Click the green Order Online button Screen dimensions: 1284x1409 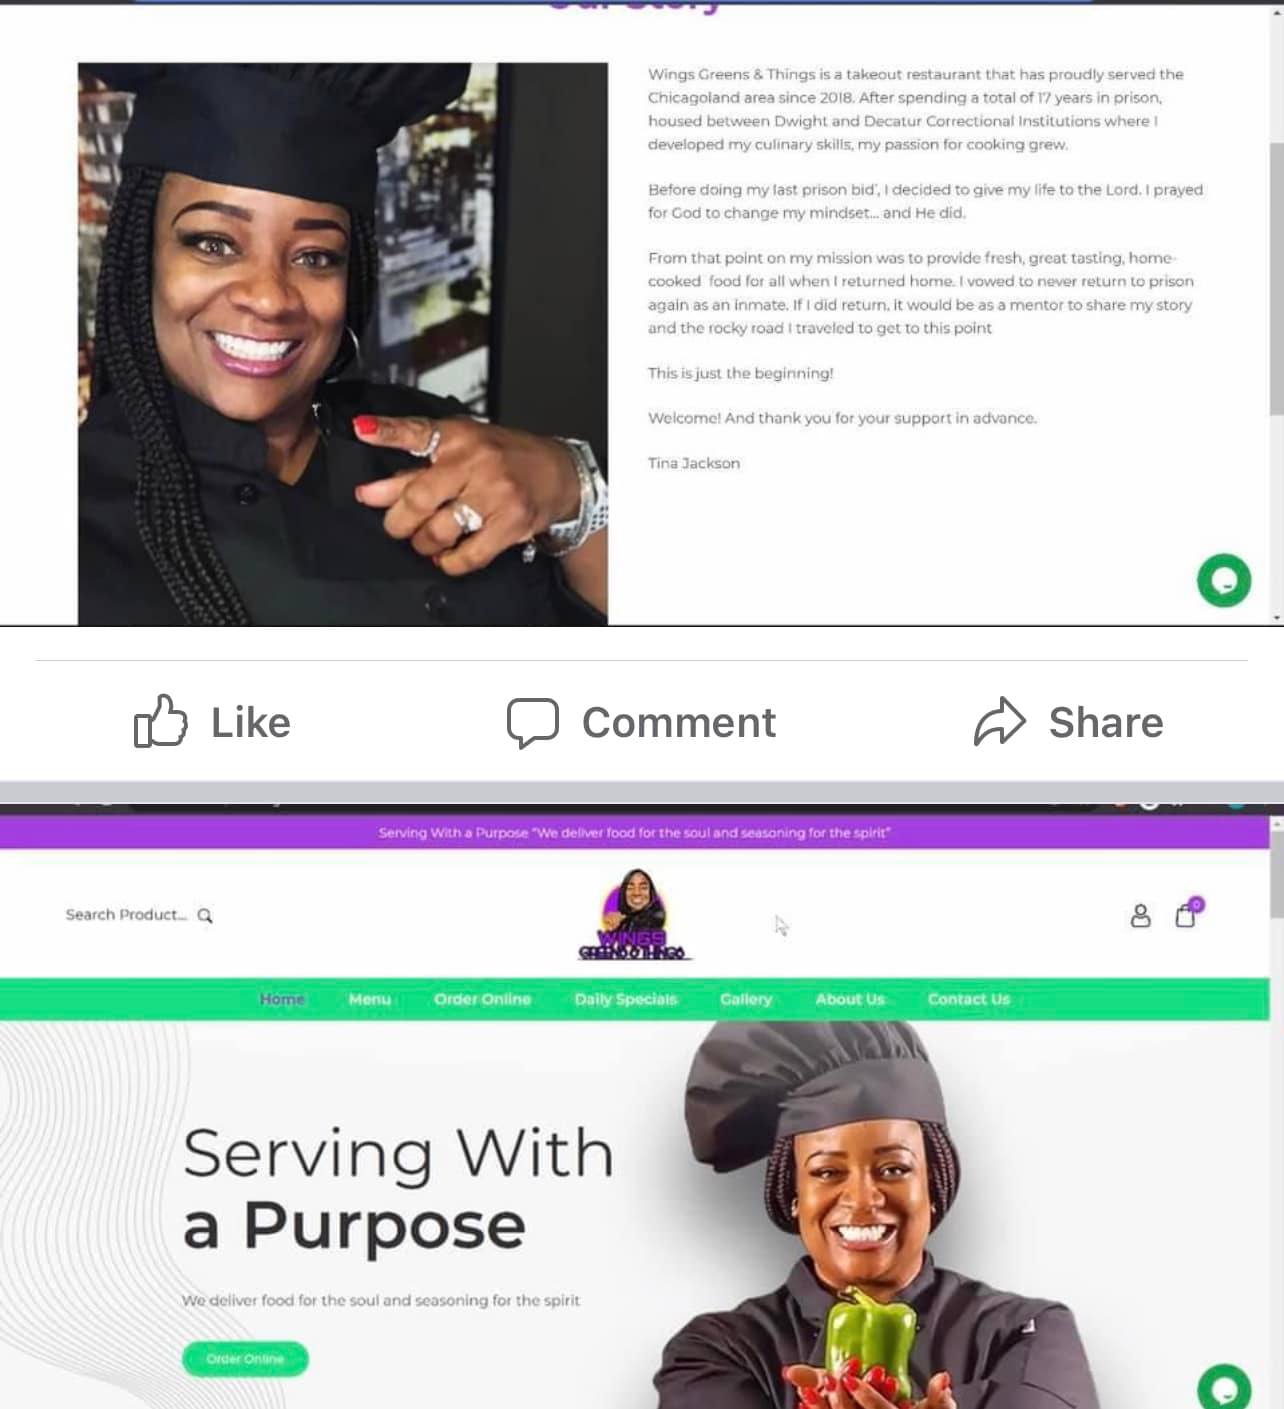tap(245, 1358)
